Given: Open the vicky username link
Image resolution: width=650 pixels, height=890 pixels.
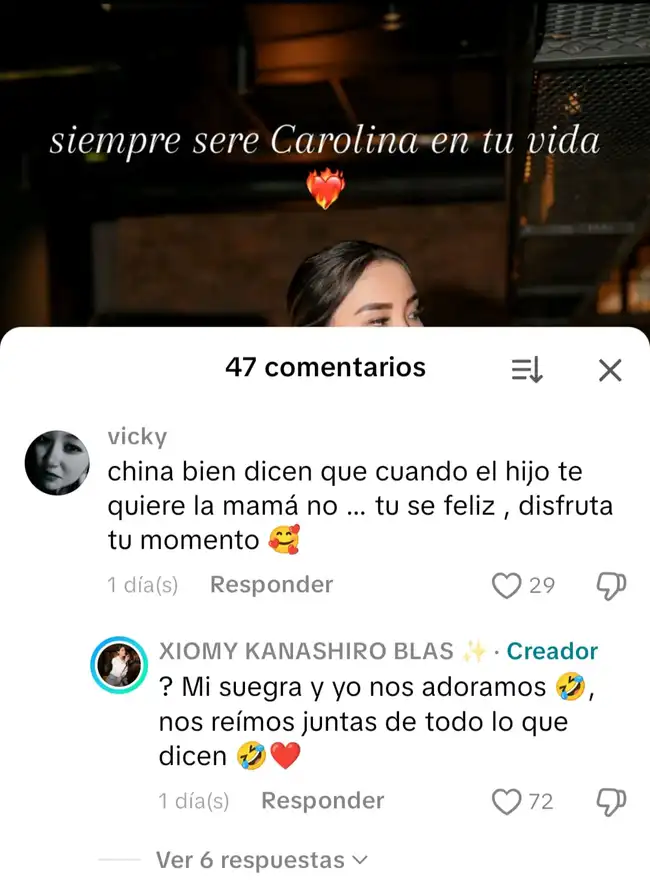Looking at the screenshot, I should [x=137, y=436].
